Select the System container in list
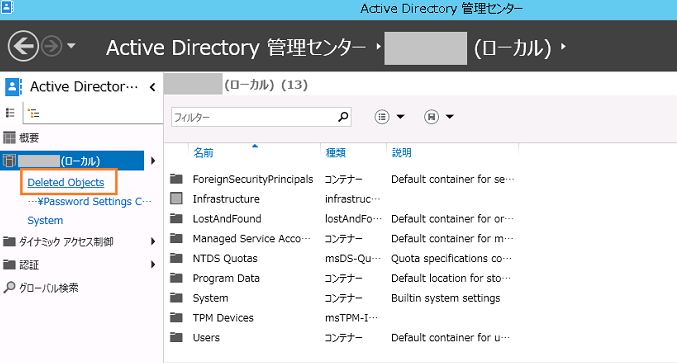The image size is (677, 363). [x=342, y=298]
